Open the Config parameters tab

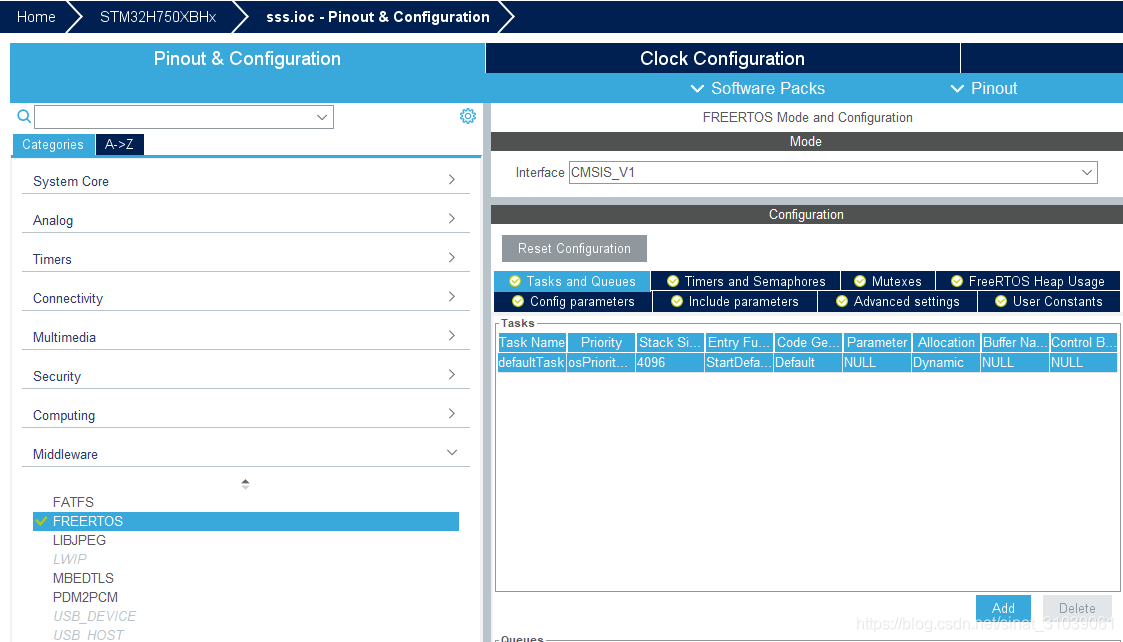573,302
